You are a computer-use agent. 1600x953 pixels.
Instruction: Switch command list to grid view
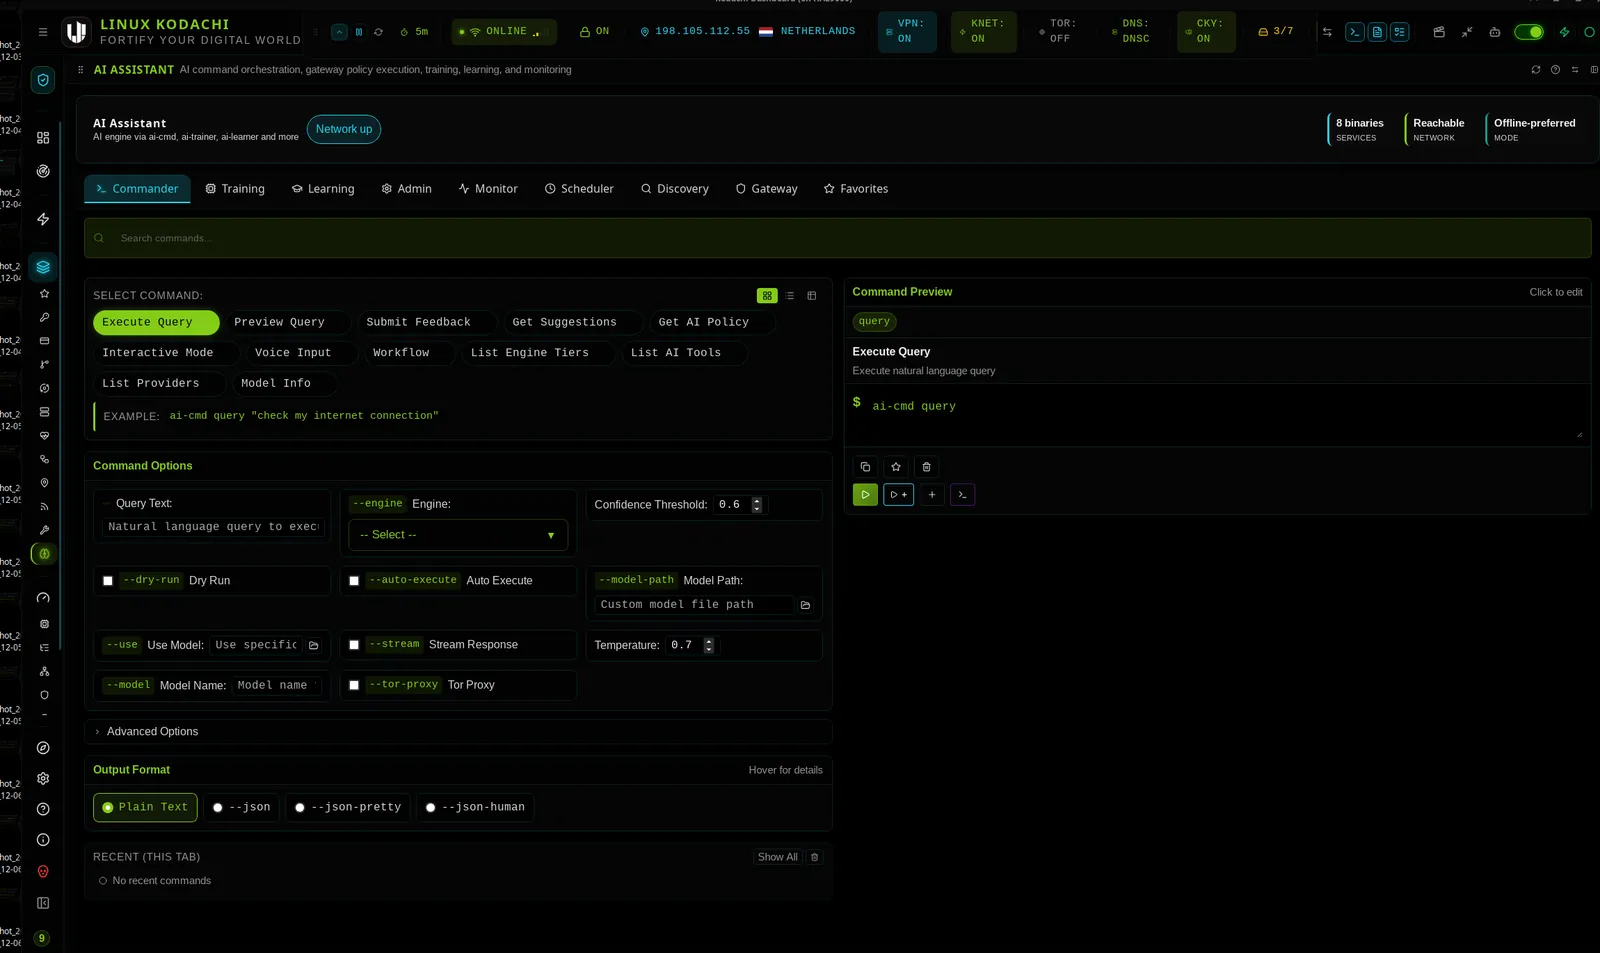pos(767,296)
